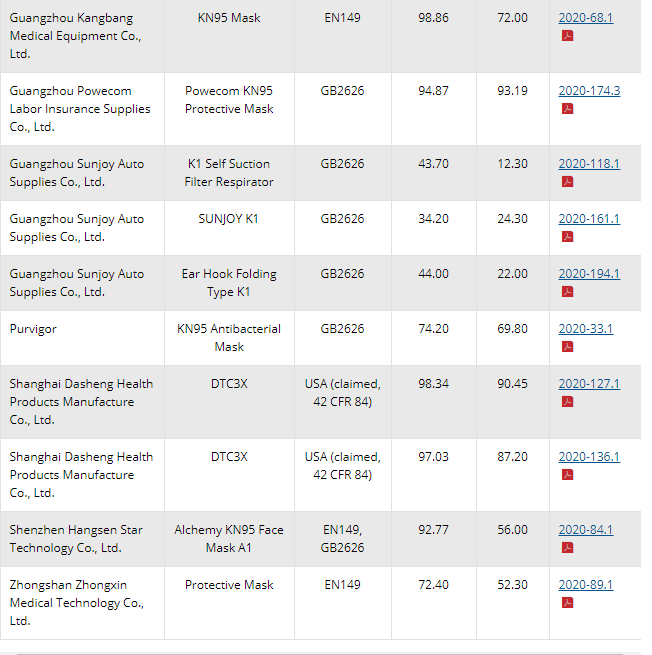Open the PDF icon below 2020-89.1
Image resolution: width=652 pixels, height=655 pixels.
(567, 603)
